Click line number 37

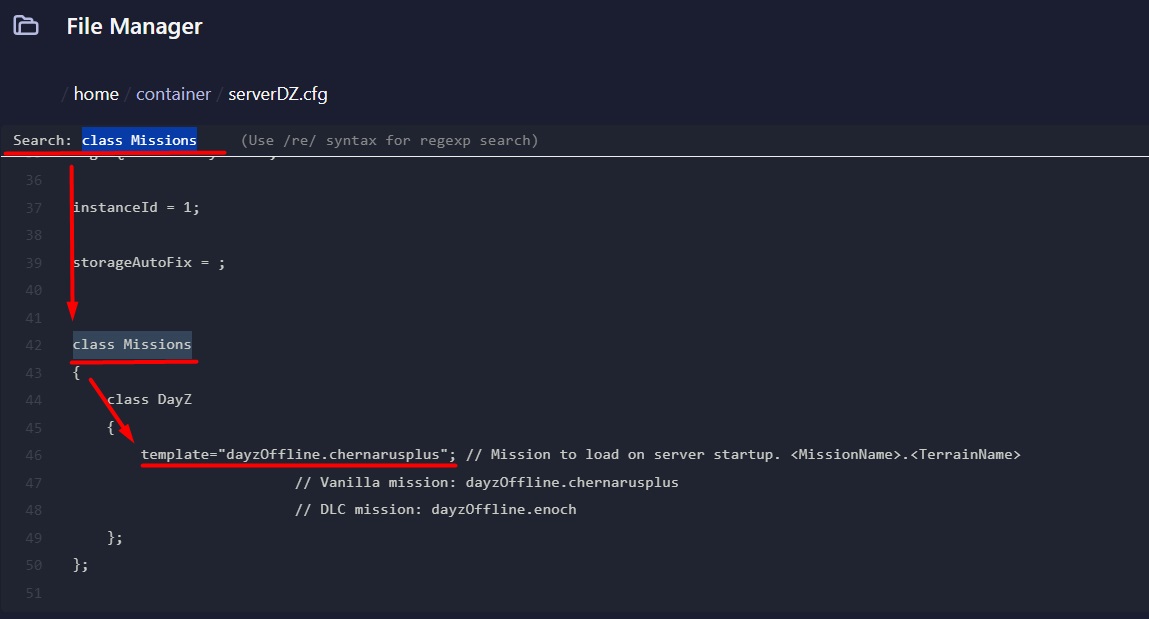pyautogui.click(x=34, y=207)
